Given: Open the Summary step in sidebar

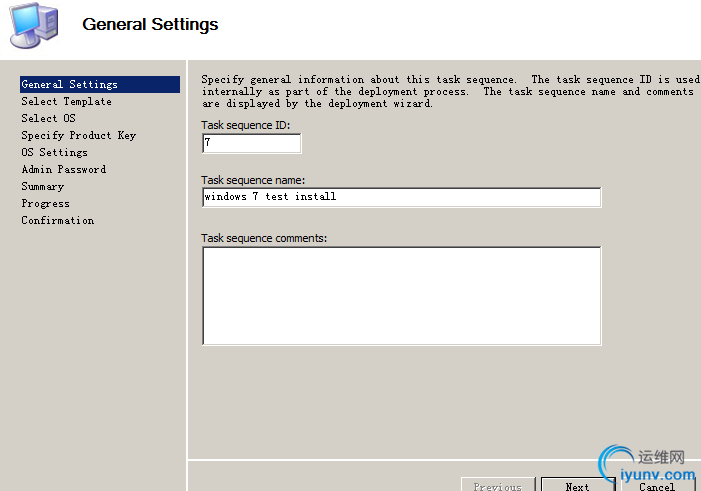Looking at the screenshot, I should [x=42, y=187].
